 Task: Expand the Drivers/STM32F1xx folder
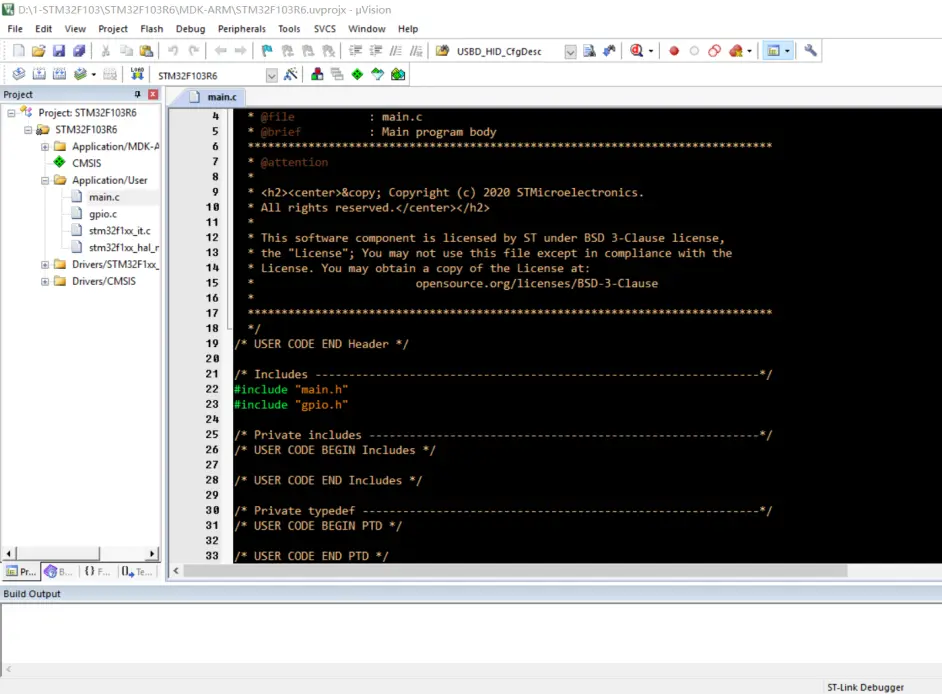[45, 264]
